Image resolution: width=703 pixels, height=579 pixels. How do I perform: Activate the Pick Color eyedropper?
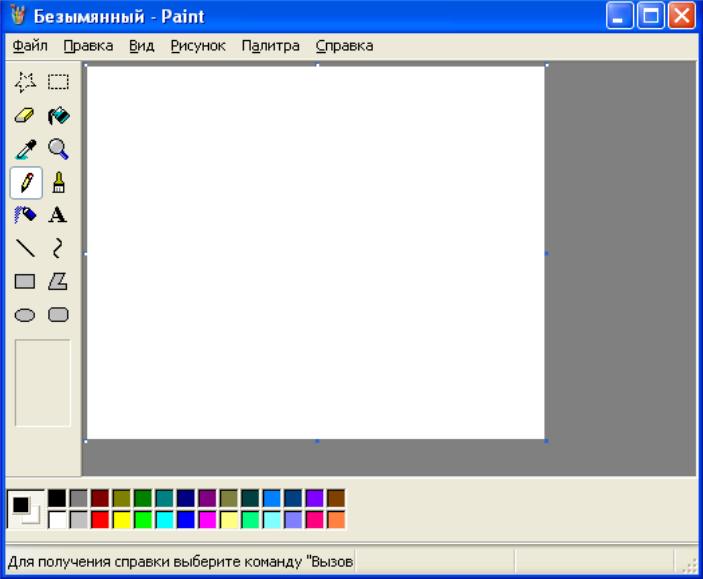click(25, 149)
